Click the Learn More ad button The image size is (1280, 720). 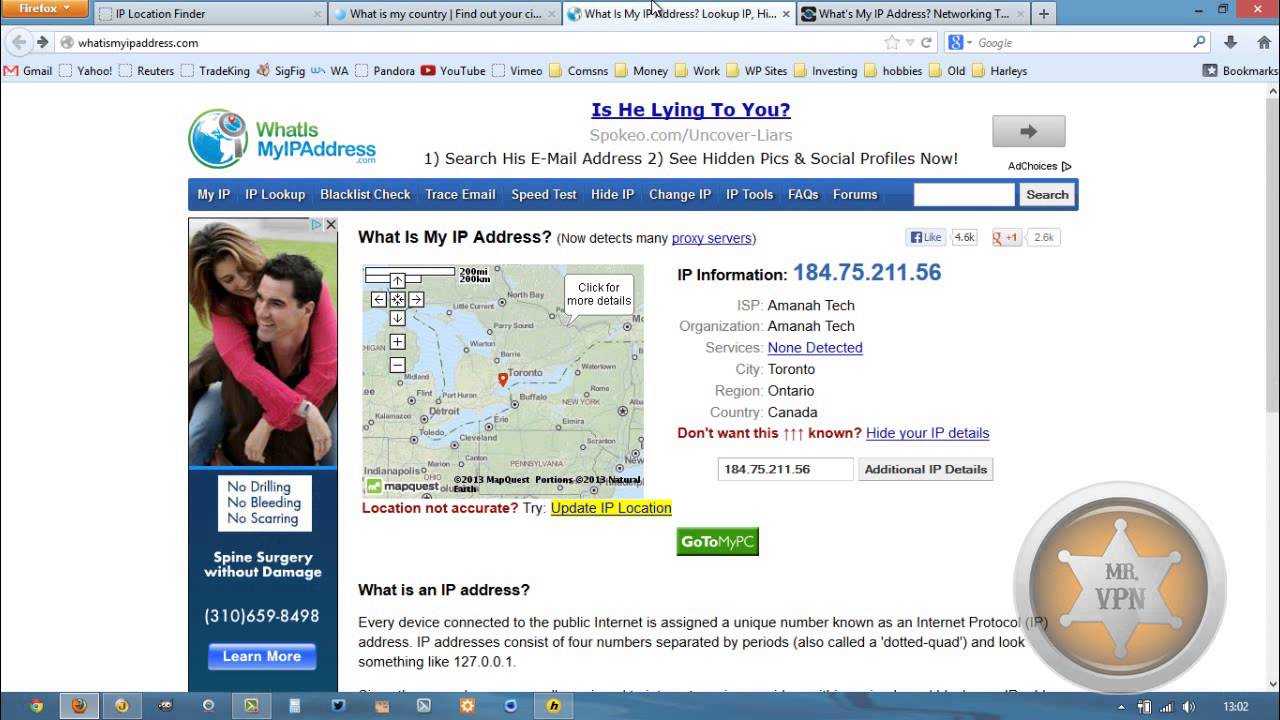pyautogui.click(x=262, y=656)
